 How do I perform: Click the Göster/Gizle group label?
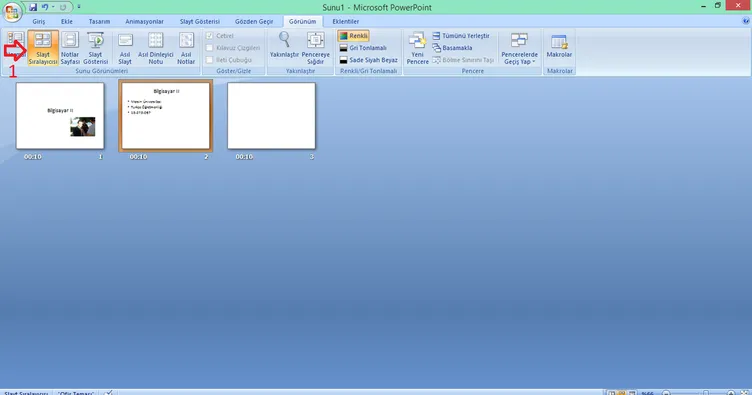[x=234, y=71]
